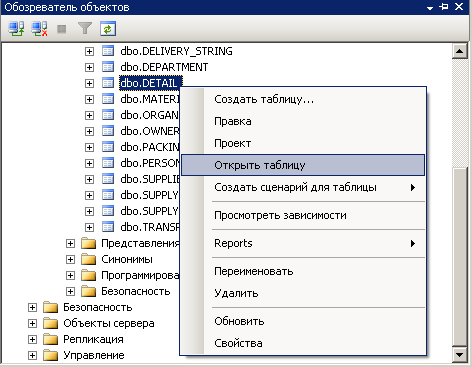
Task: Expand the Представления folder node
Action: pos(70,243)
